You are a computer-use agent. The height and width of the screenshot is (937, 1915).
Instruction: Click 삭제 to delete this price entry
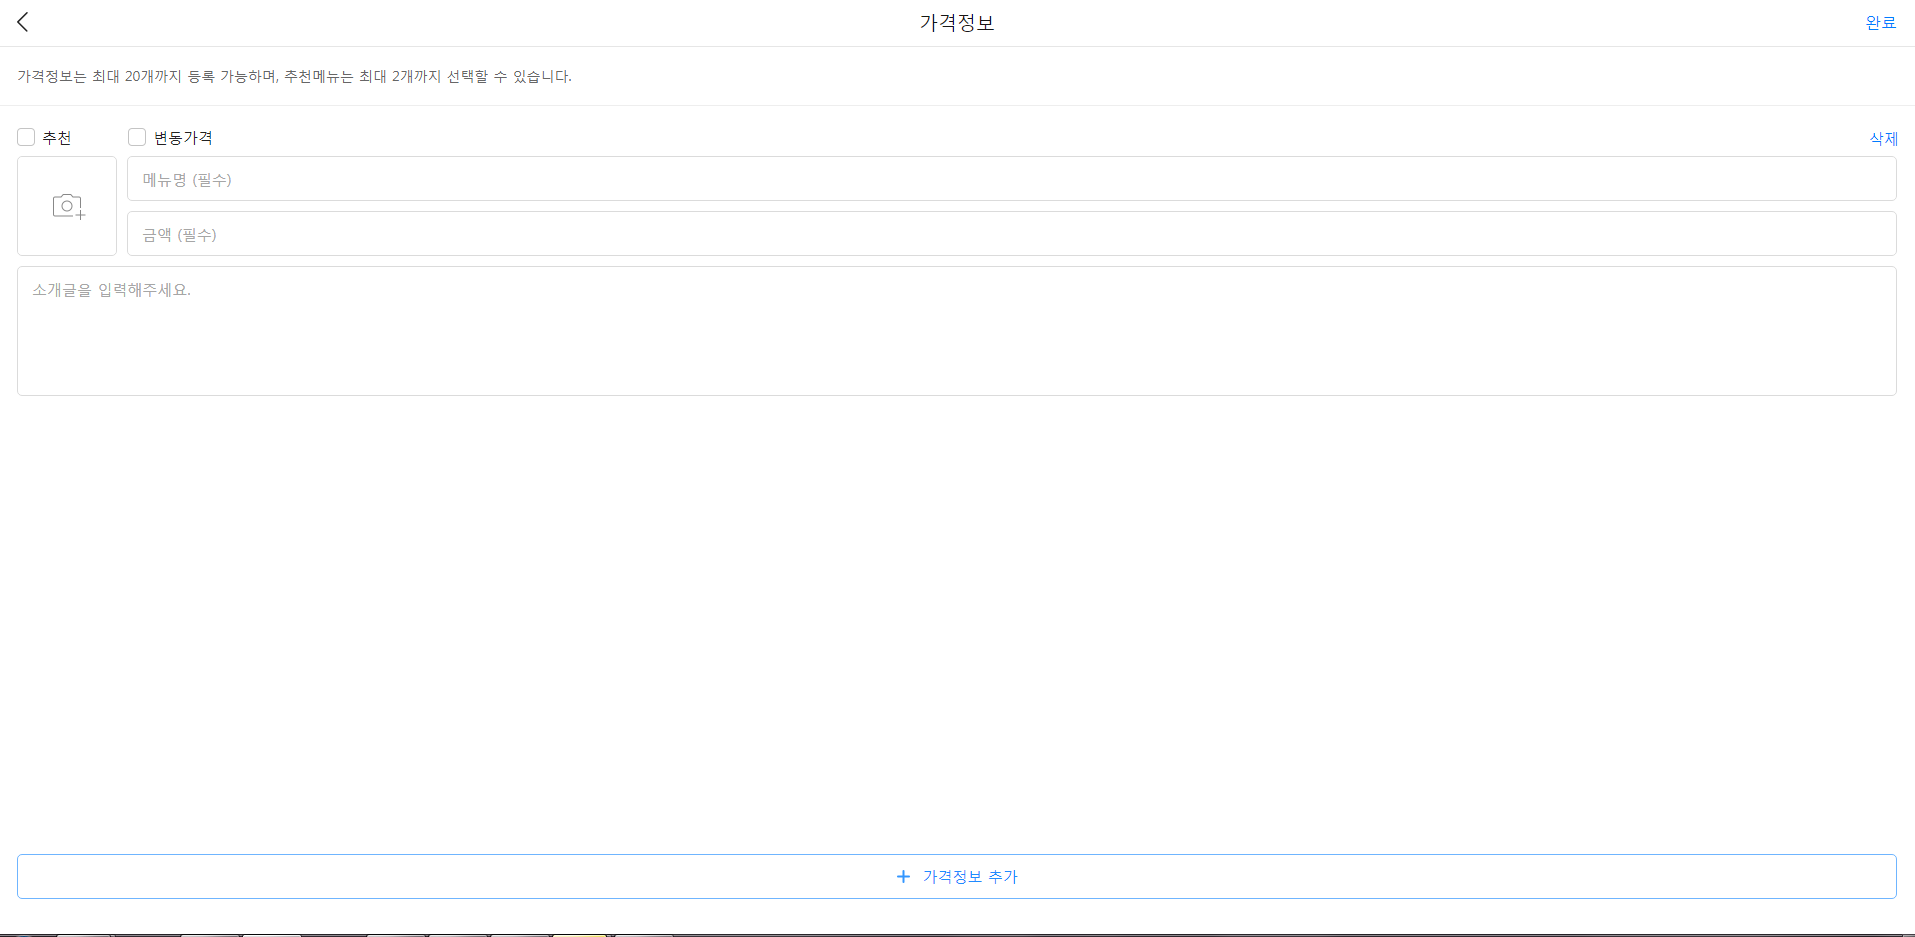tap(1883, 138)
